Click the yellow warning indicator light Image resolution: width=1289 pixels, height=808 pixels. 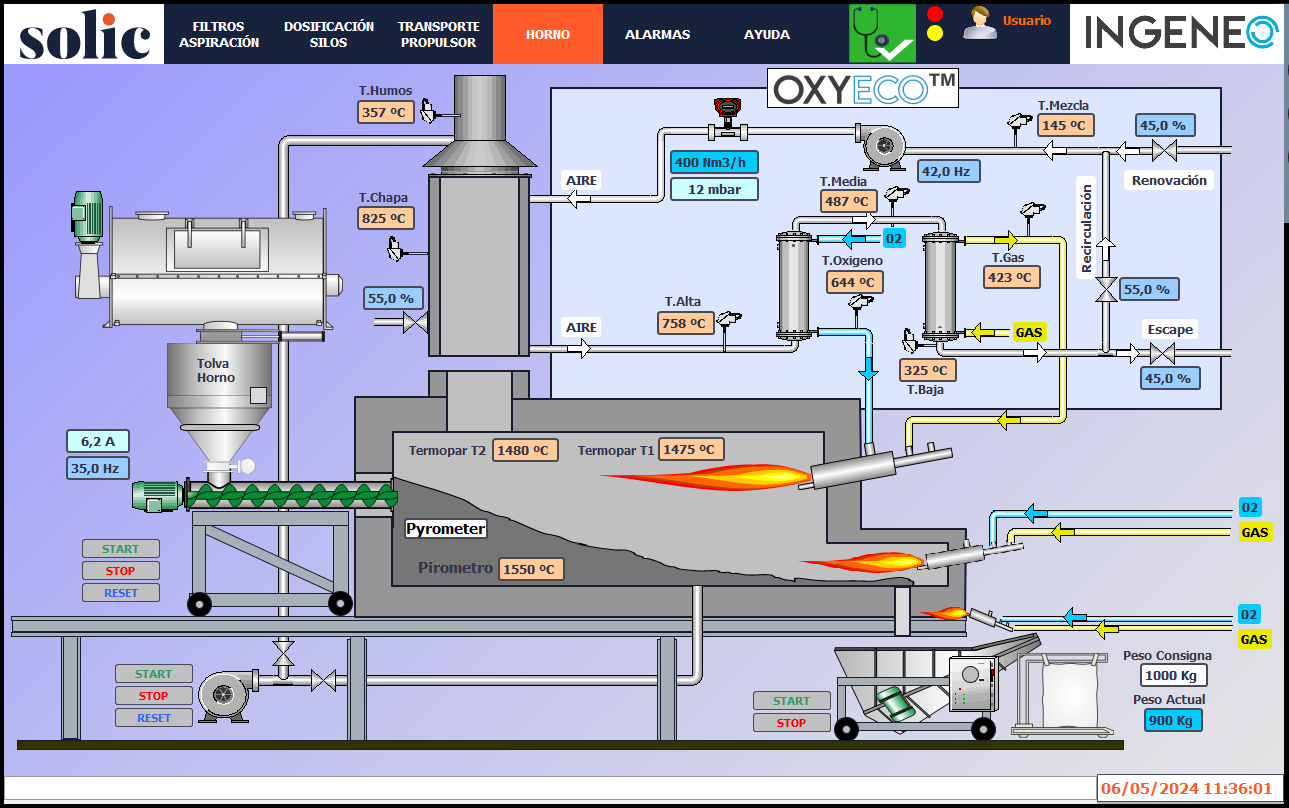coord(935,33)
